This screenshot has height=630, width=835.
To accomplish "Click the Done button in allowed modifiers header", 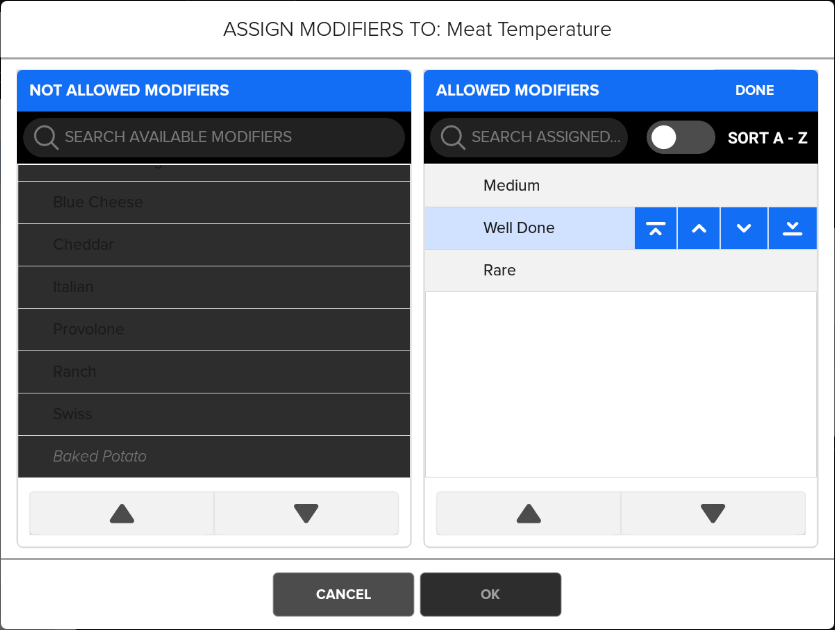I will tap(754, 90).
